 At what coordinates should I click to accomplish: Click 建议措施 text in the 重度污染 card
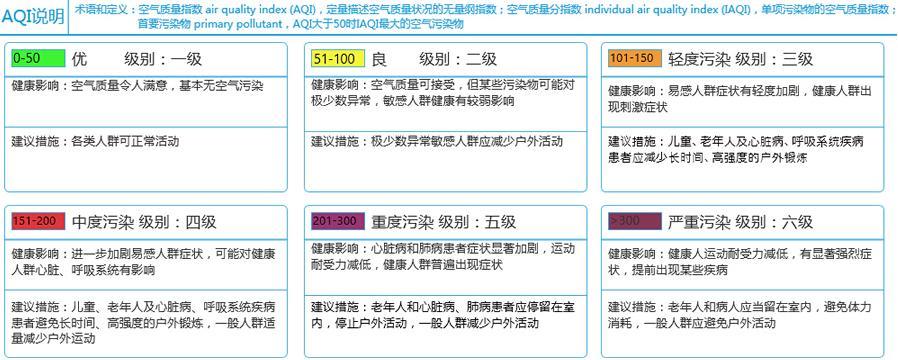point(443,315)
